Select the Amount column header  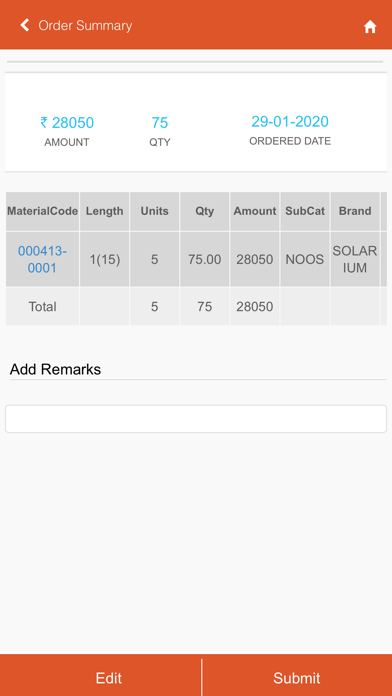(x=255, y=211)
